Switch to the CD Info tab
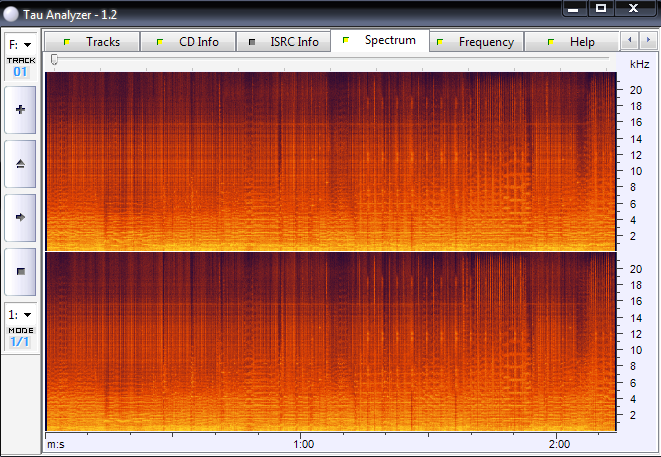661x457 pixels. coord(188,42)
